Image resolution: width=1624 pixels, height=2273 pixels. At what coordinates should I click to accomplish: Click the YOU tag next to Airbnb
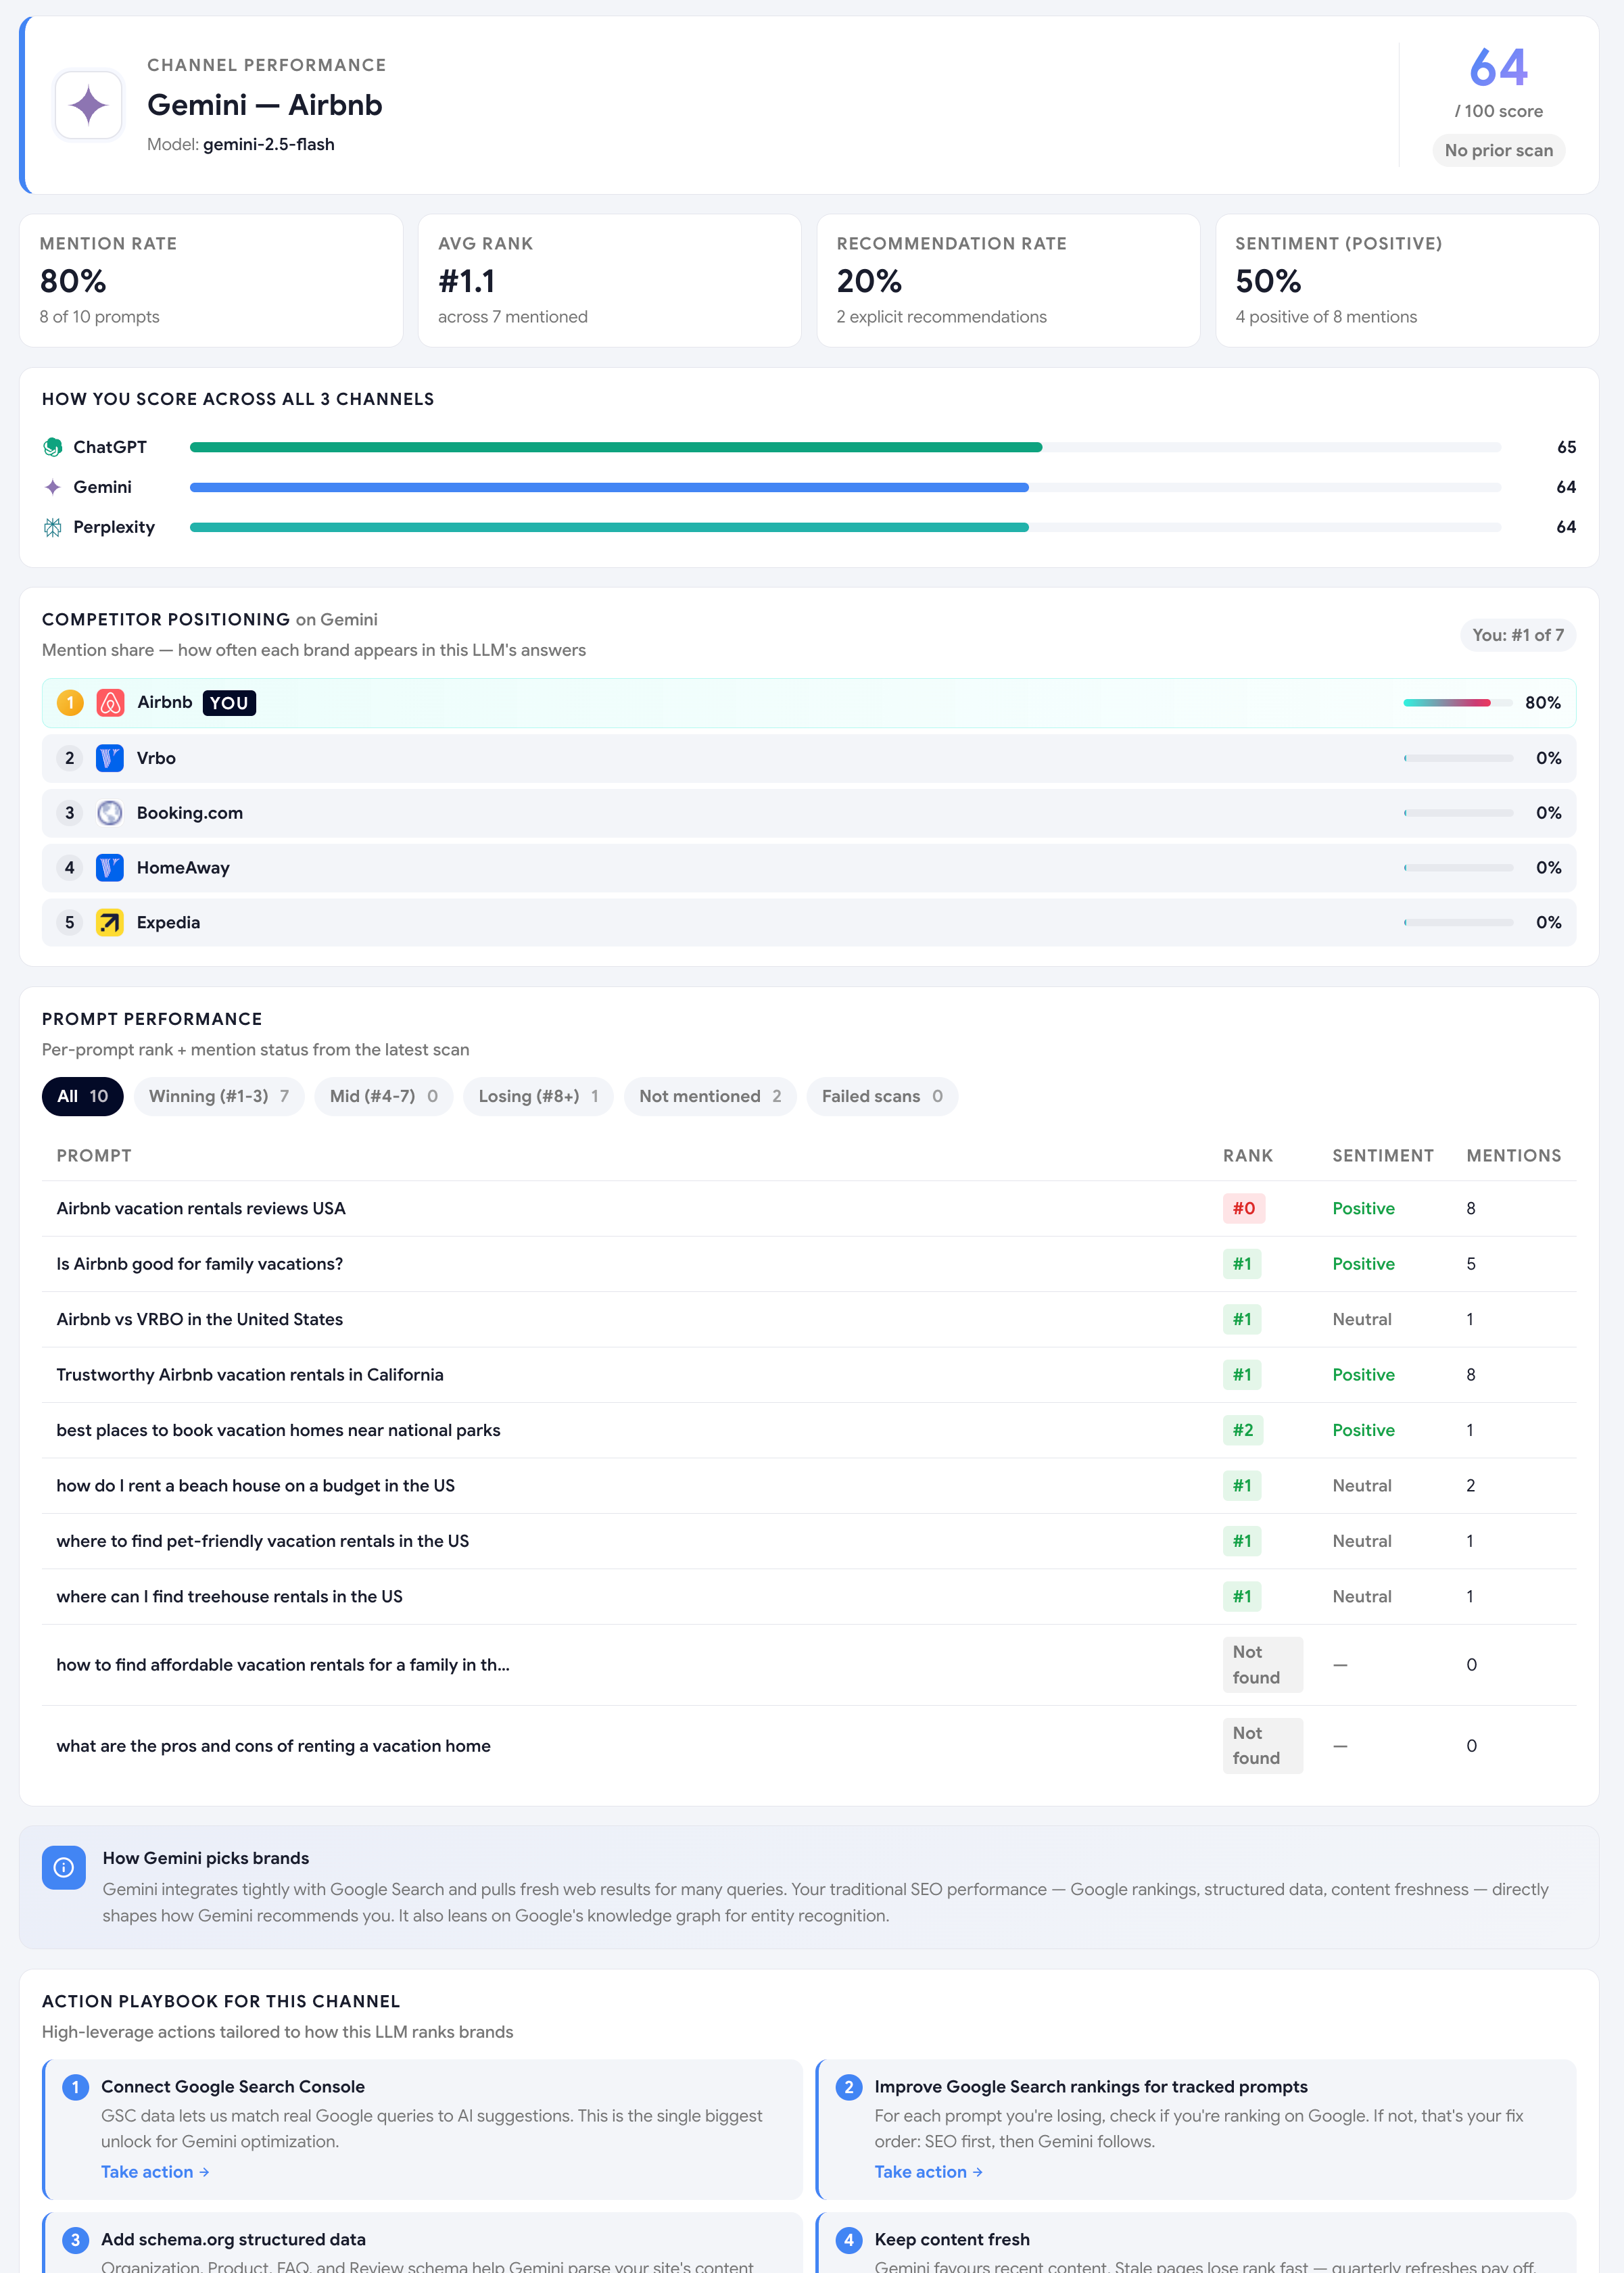click(x=229, y=703)
